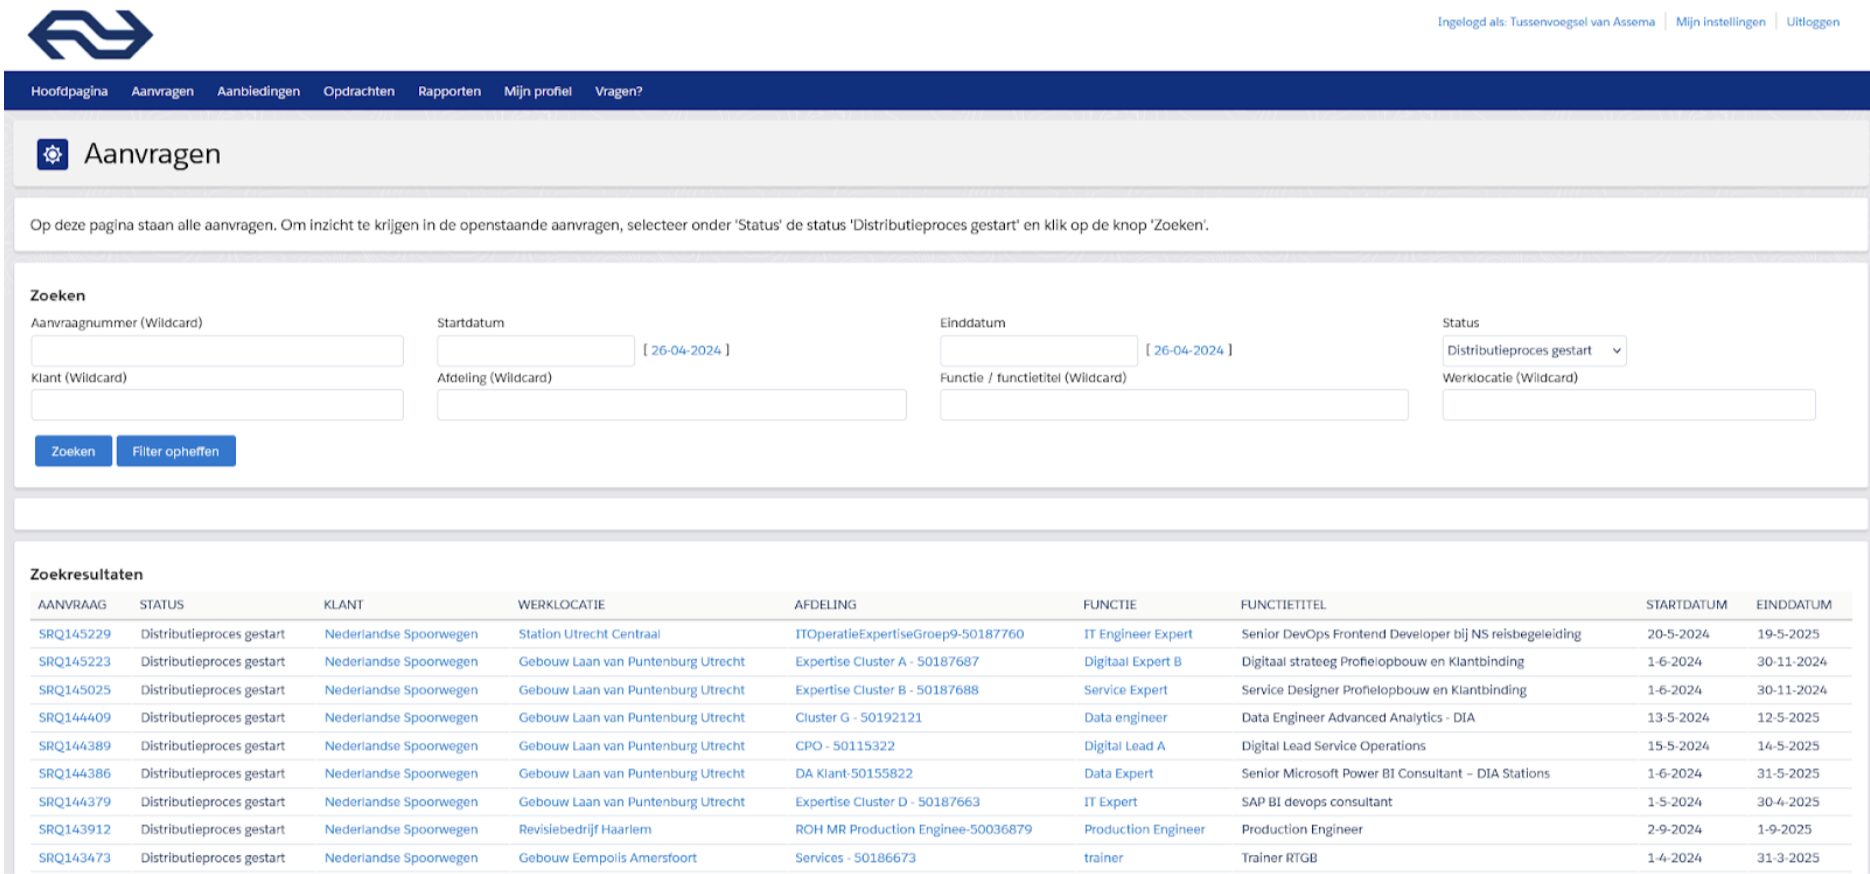Open Expertise Cluster B - 50187688 link
The image size is (1870, 874).
887,690
